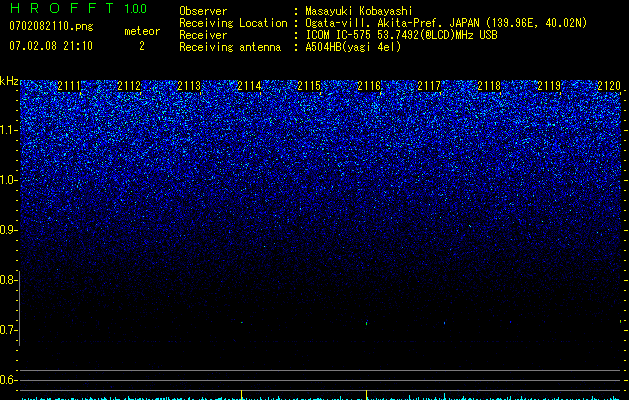Image resolution: width=629 pixels, height=400 pixels.
Task: Click the Receiver label
Action: 203,35
